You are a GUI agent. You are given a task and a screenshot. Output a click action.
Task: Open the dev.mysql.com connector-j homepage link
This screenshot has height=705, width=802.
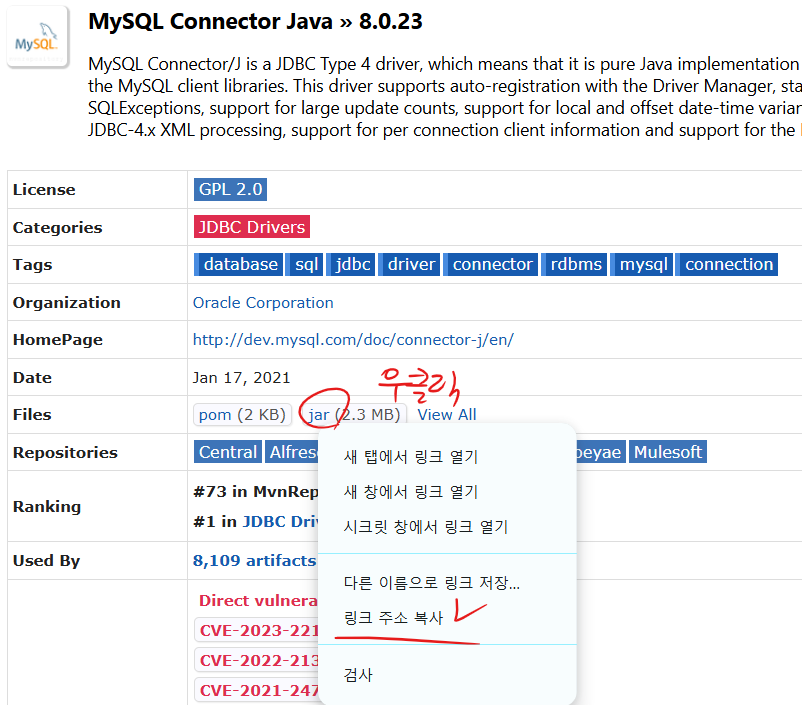(353, 340)
